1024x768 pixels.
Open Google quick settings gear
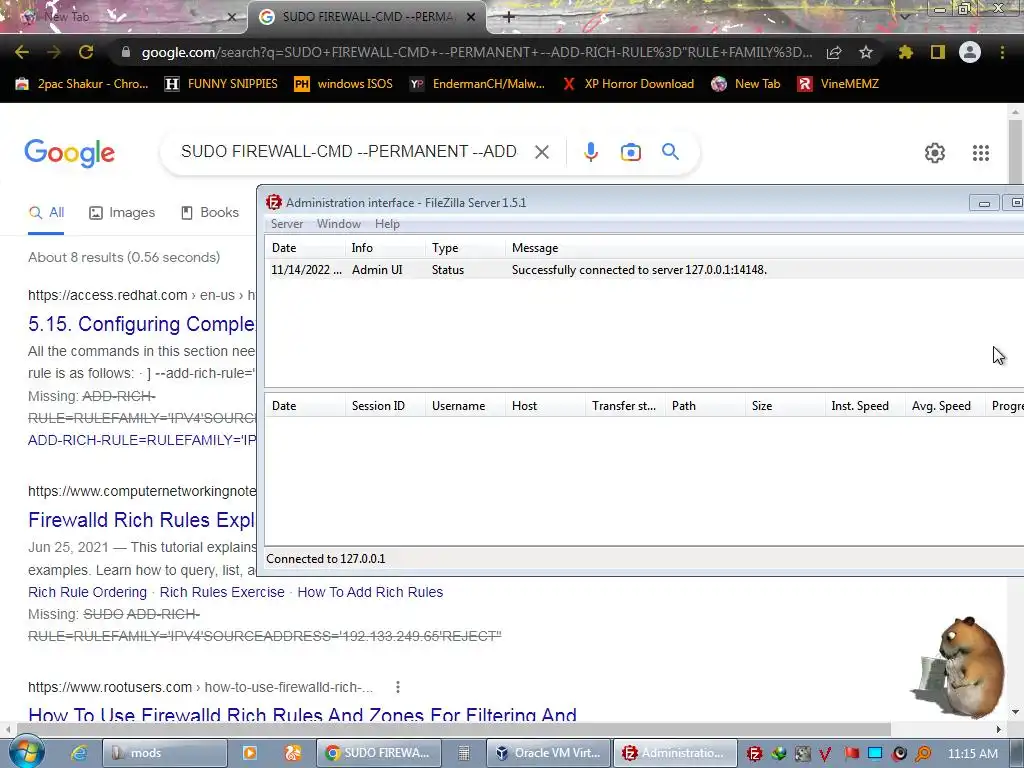click(935, 153)
